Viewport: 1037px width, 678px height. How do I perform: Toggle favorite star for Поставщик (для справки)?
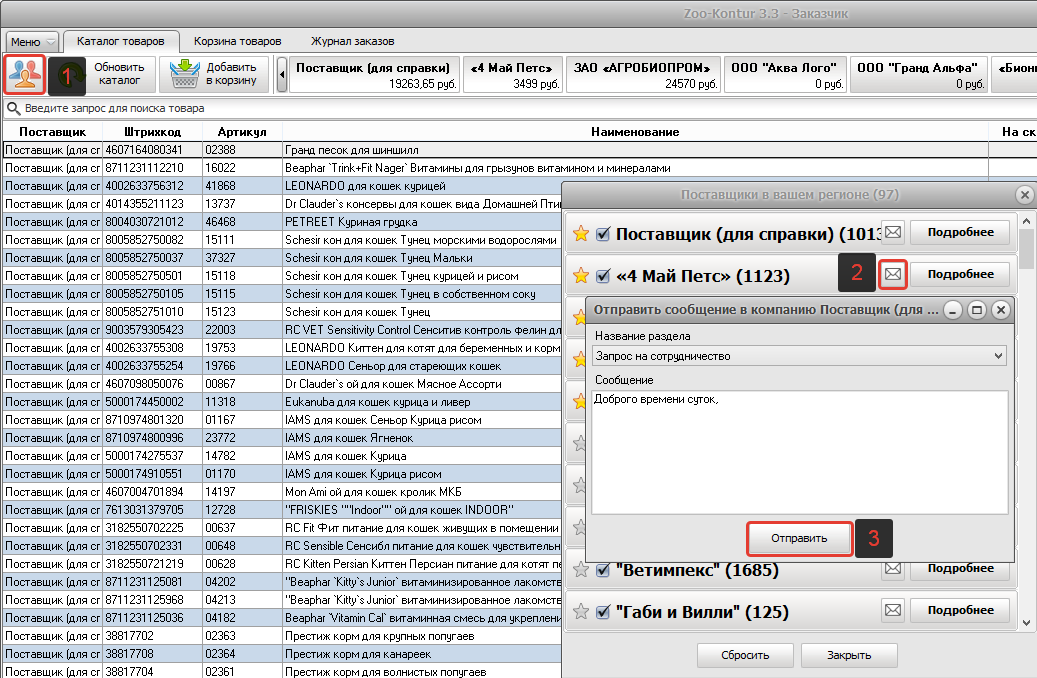click(581, 233)
